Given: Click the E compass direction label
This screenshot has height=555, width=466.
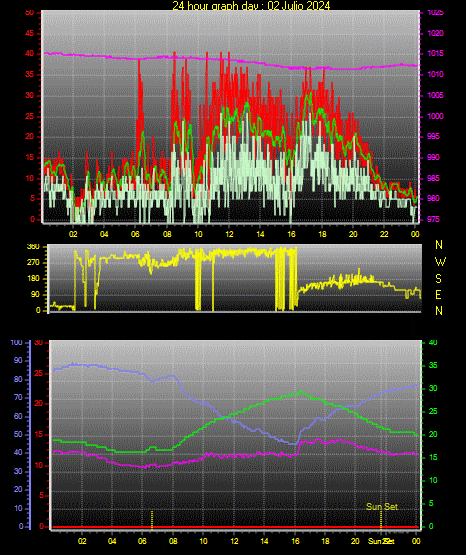Looking at the screenshot, I should pyautogui.click(x=438, y=295).
